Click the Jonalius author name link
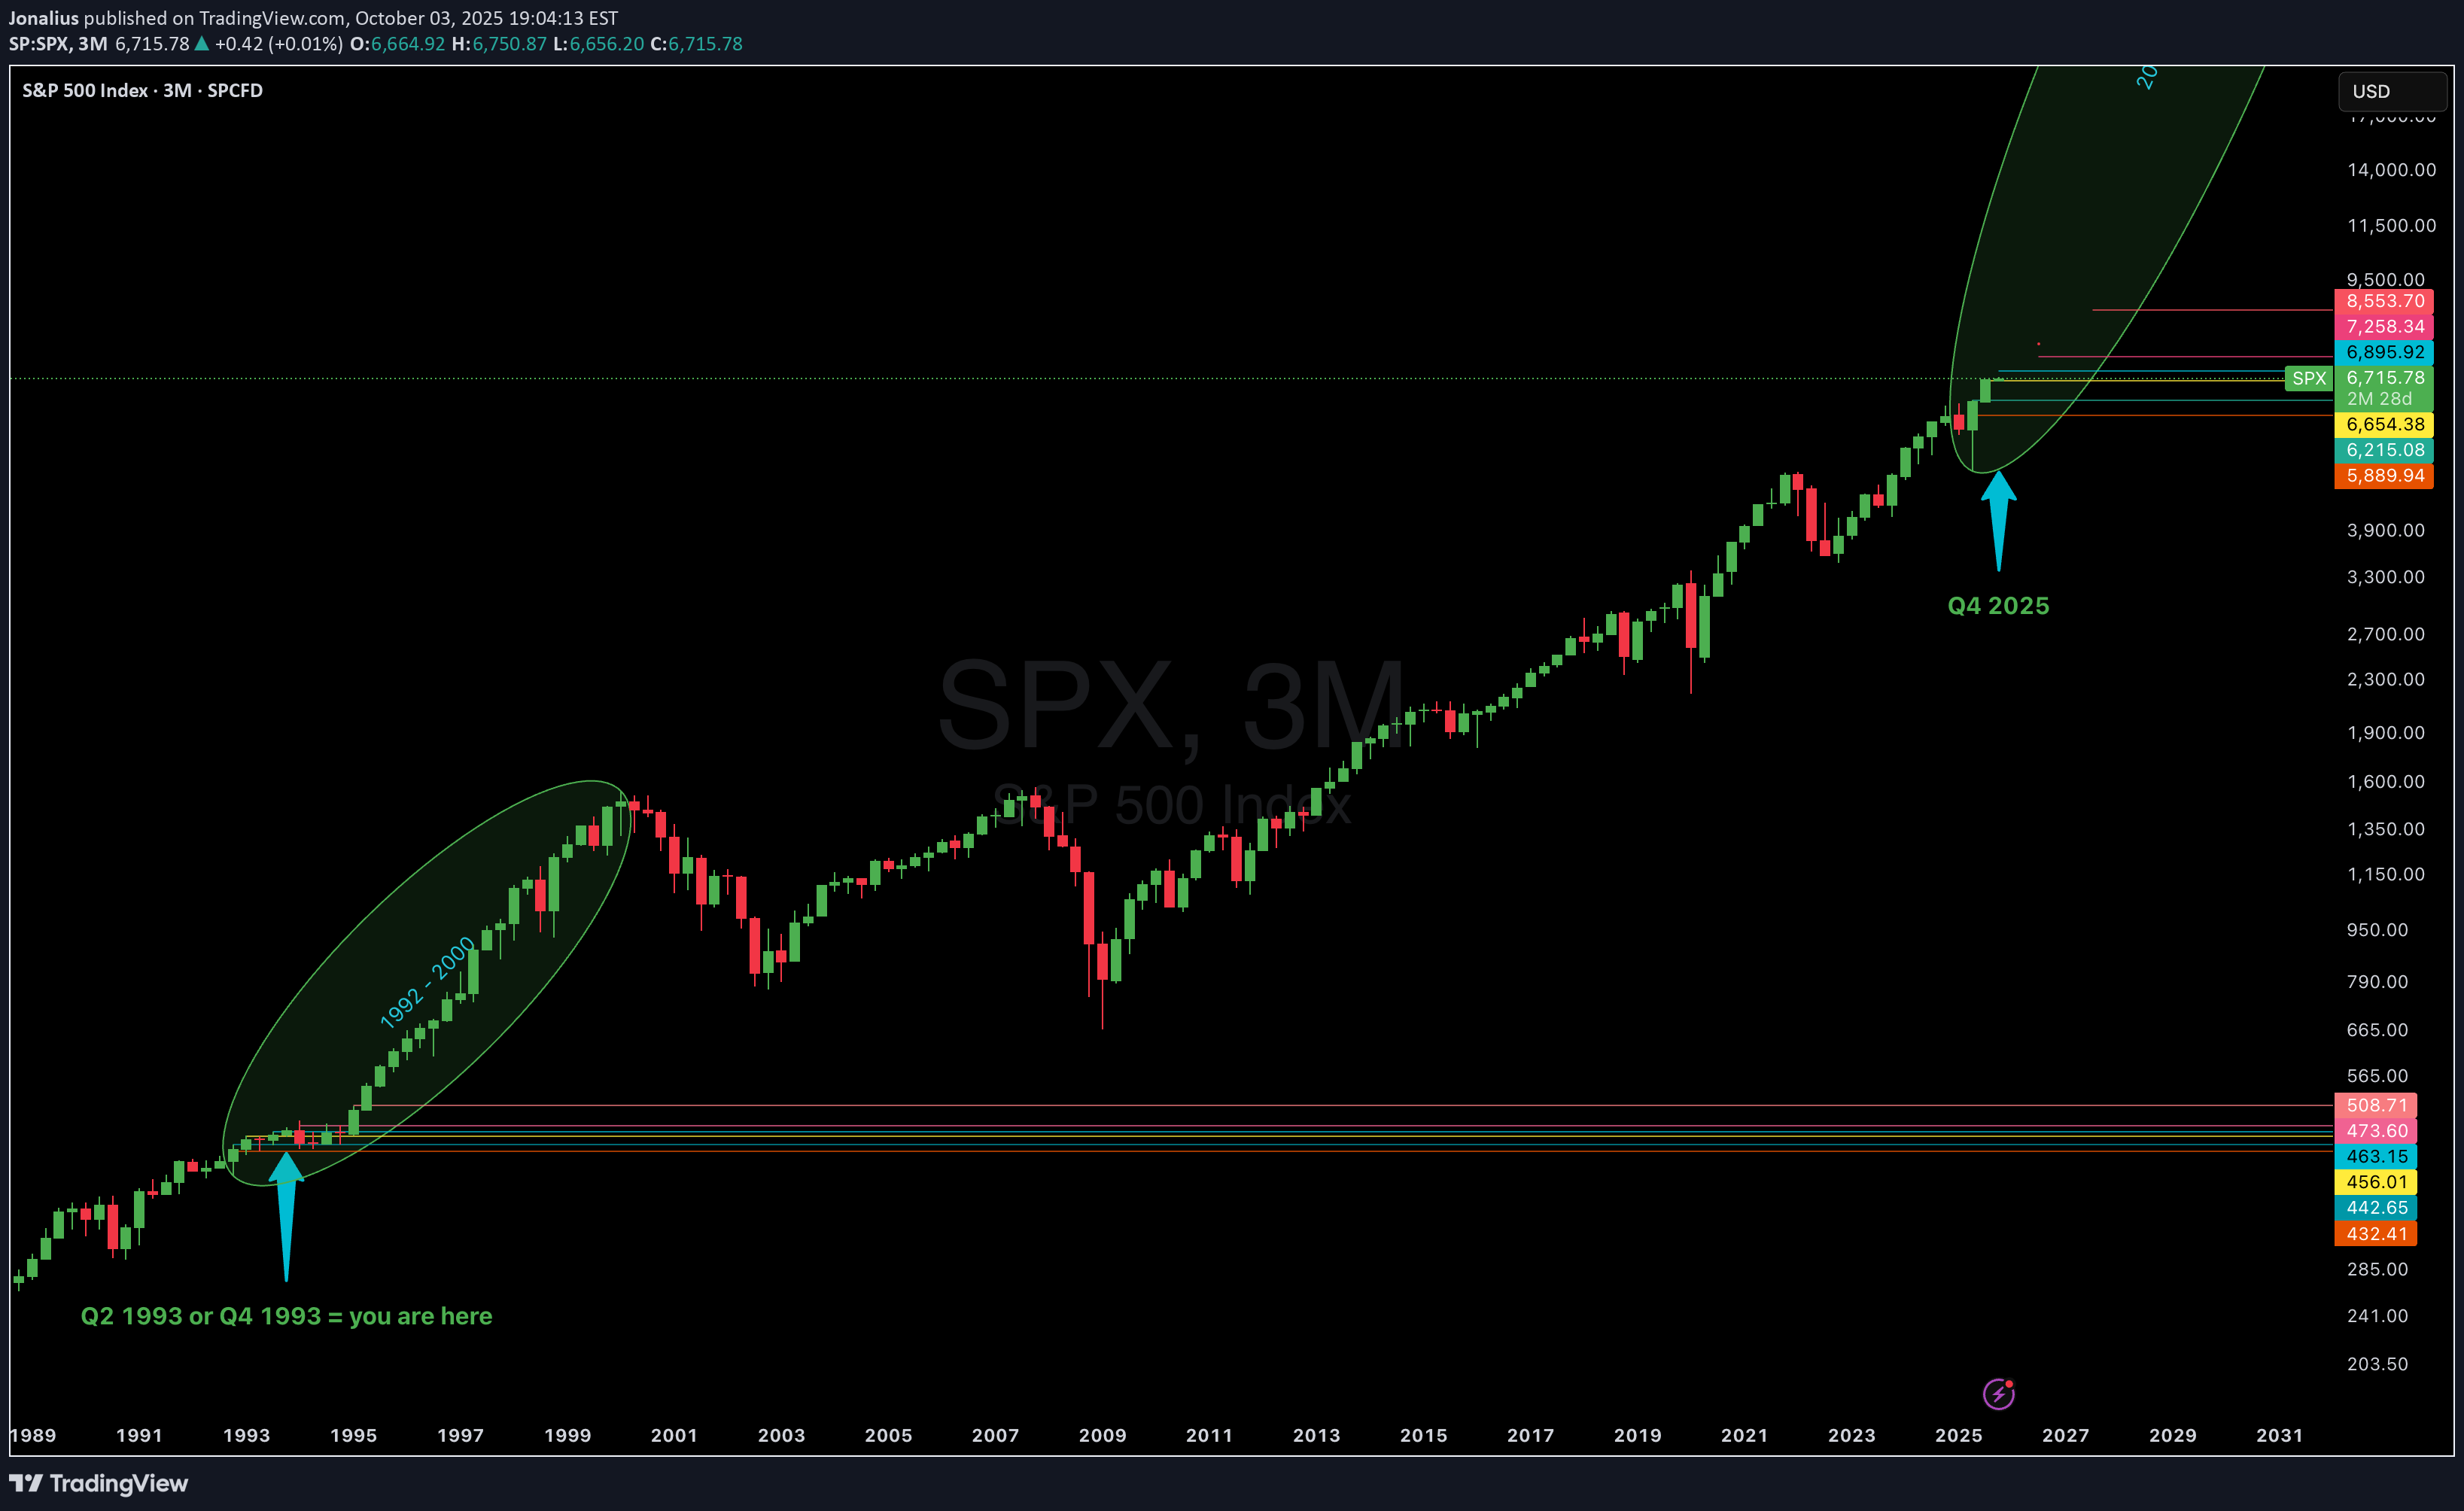Viewport: 2464px width, 1511px height. 43,18
